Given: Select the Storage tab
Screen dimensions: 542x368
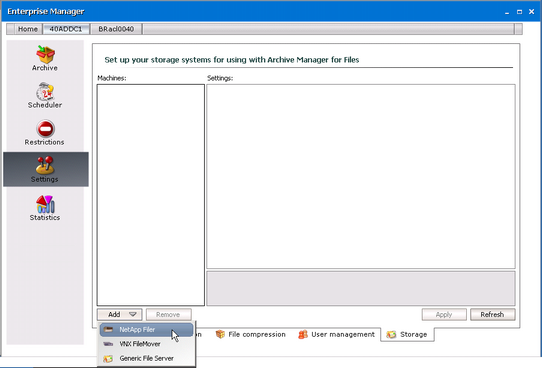Looking at the screenshot, I should click(407, 334).
